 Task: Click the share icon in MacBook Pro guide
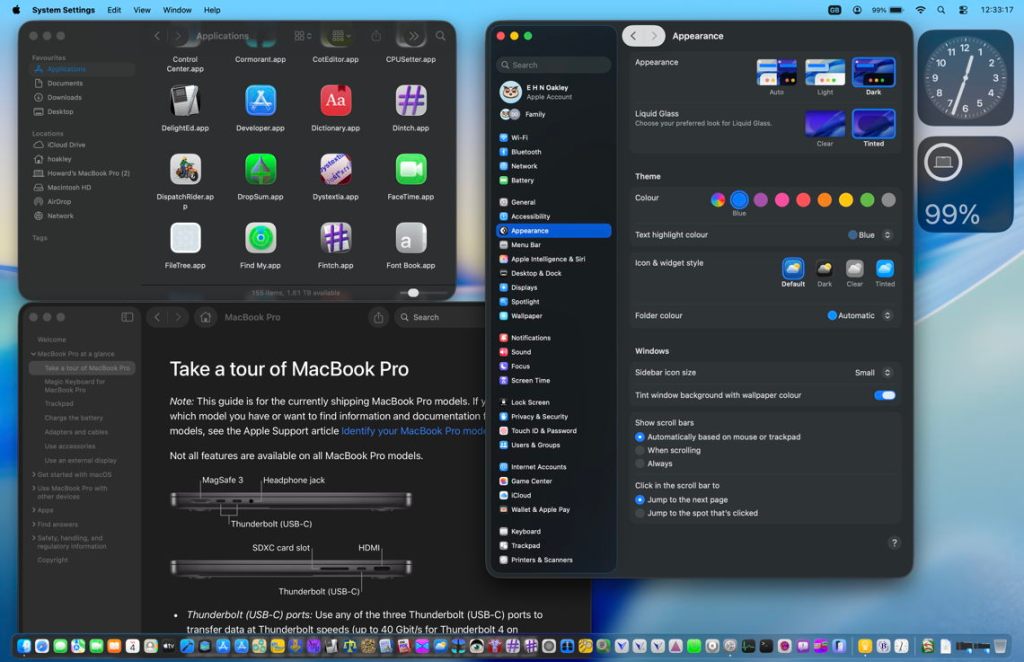click(x=378, y=317)
